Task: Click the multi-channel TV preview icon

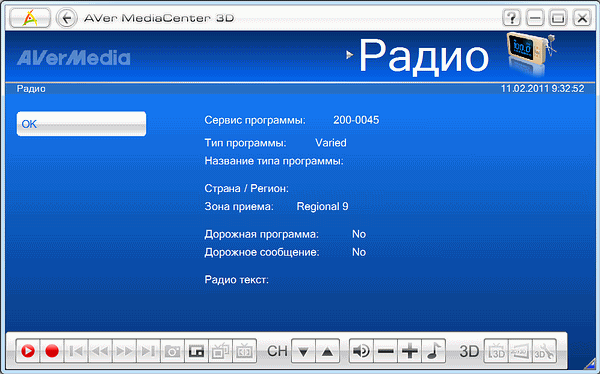Action: (x=221, y=351)
